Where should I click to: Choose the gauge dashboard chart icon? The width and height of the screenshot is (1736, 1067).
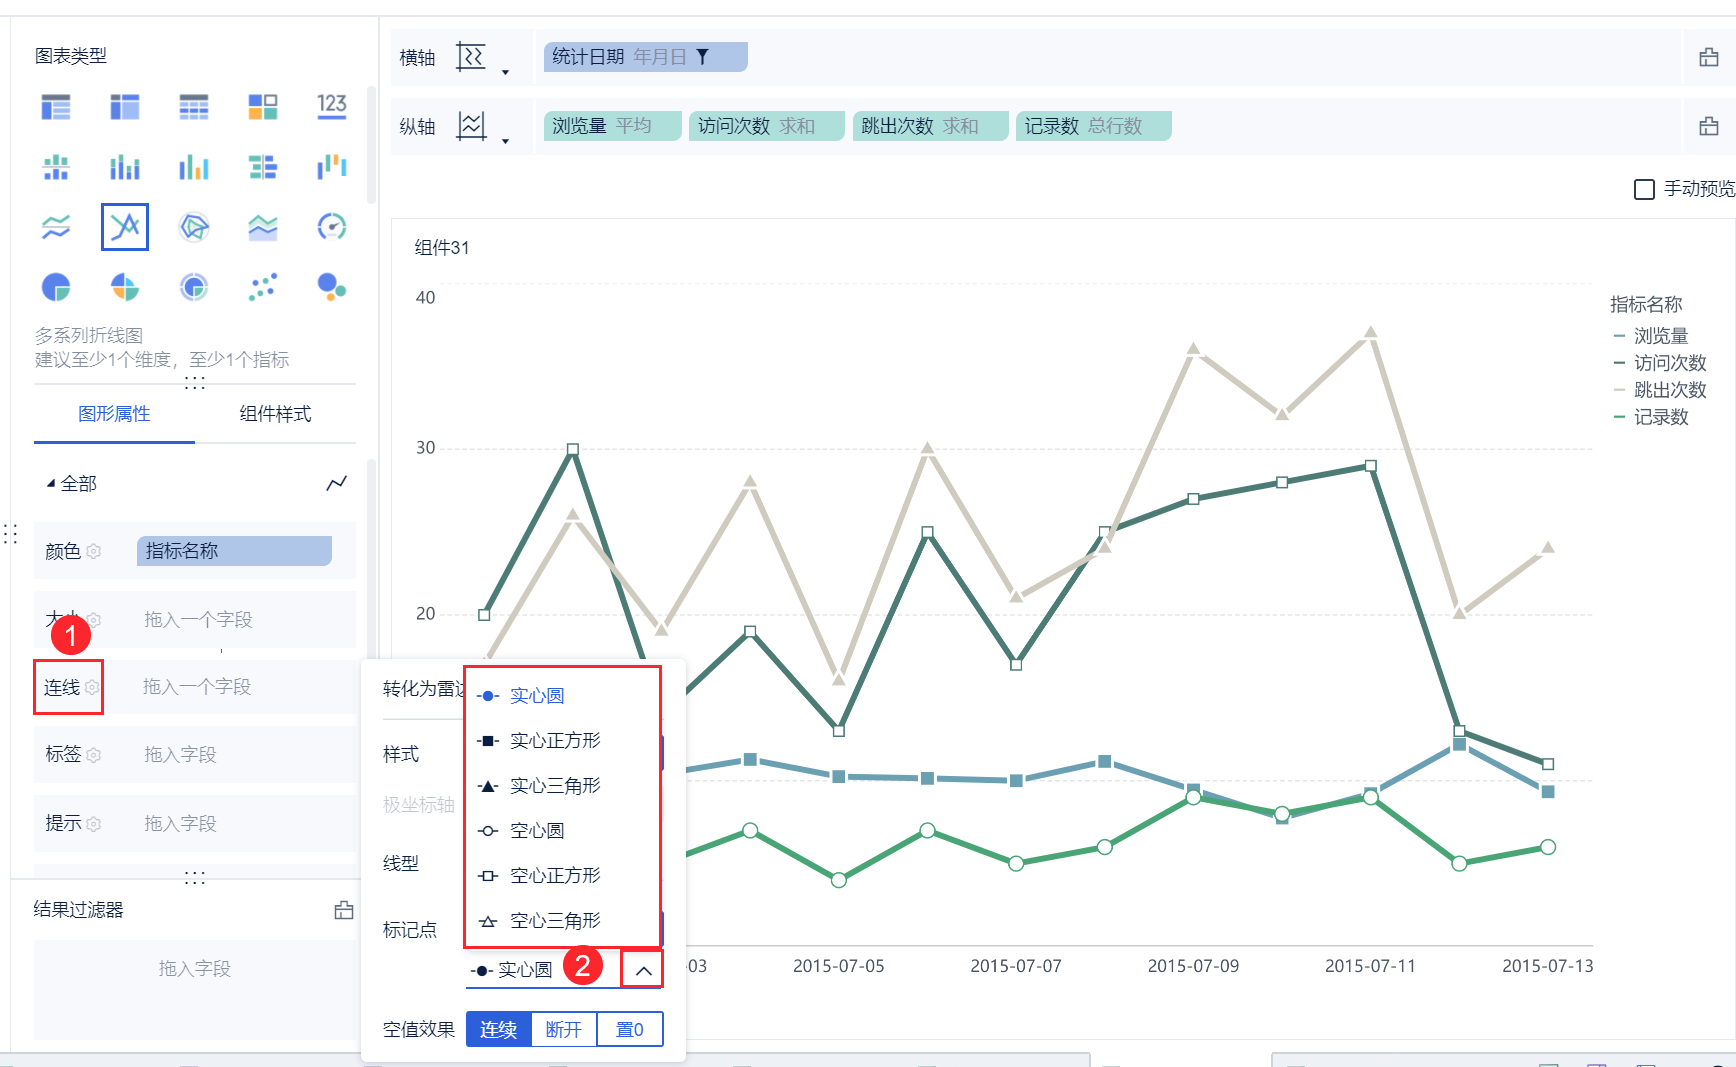click(331, 227)
